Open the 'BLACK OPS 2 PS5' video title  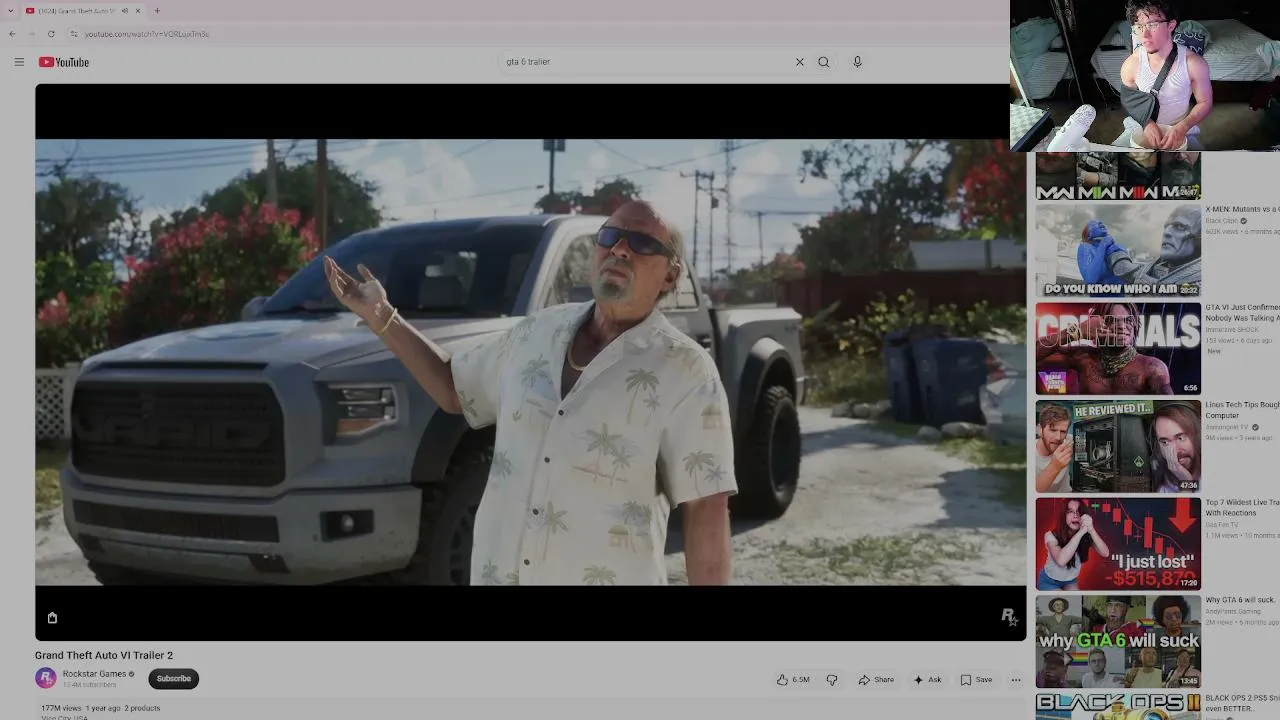click(1242, 703)
